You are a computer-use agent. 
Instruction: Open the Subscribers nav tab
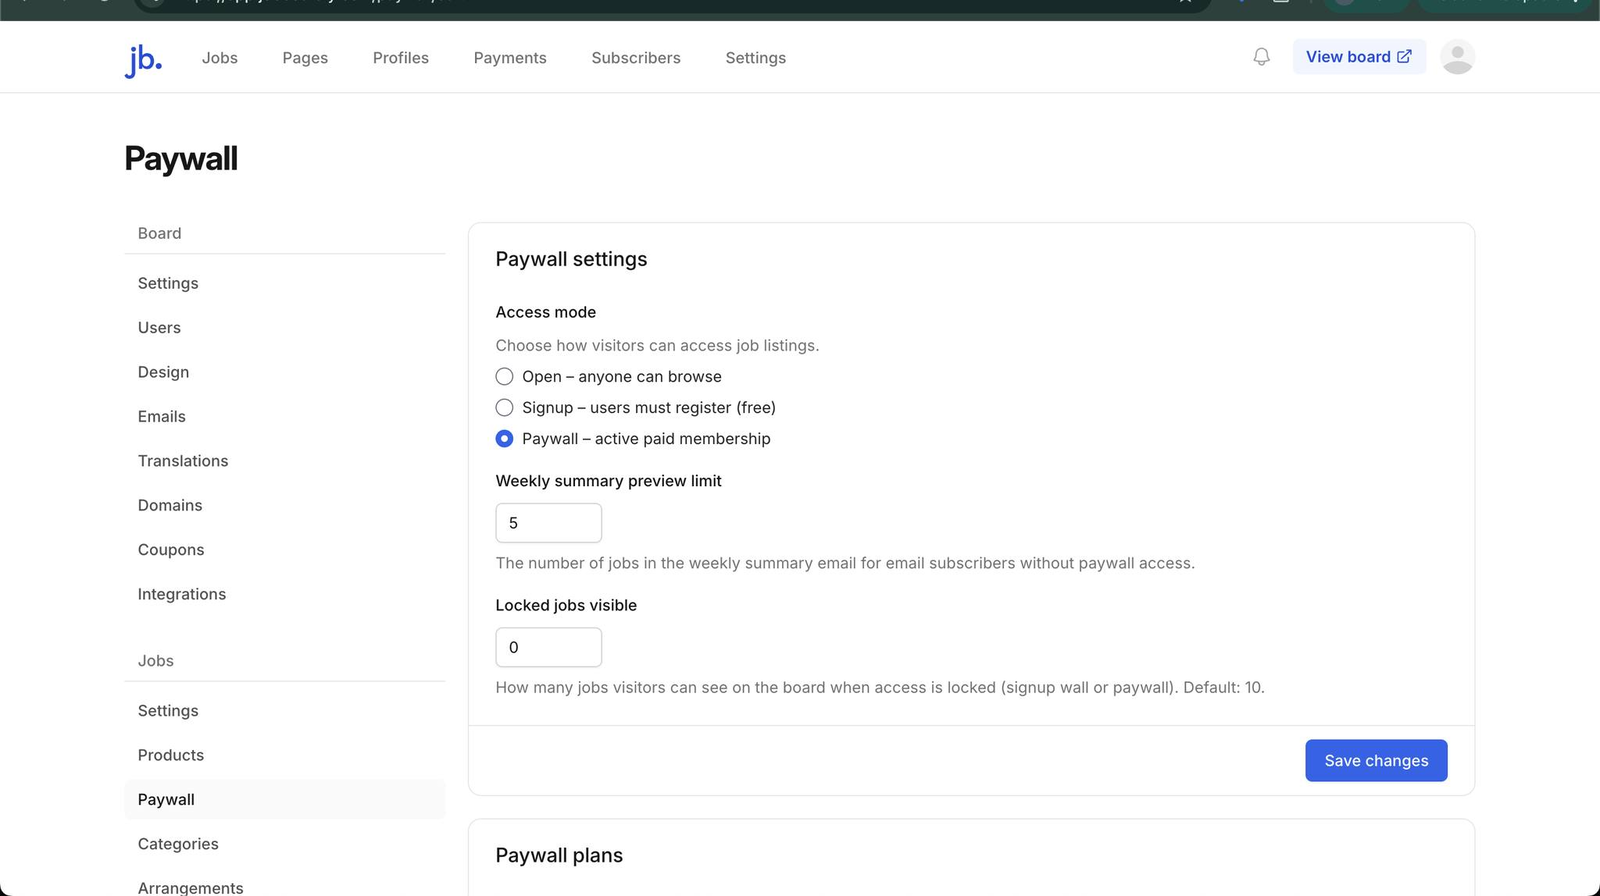[636, 58]
